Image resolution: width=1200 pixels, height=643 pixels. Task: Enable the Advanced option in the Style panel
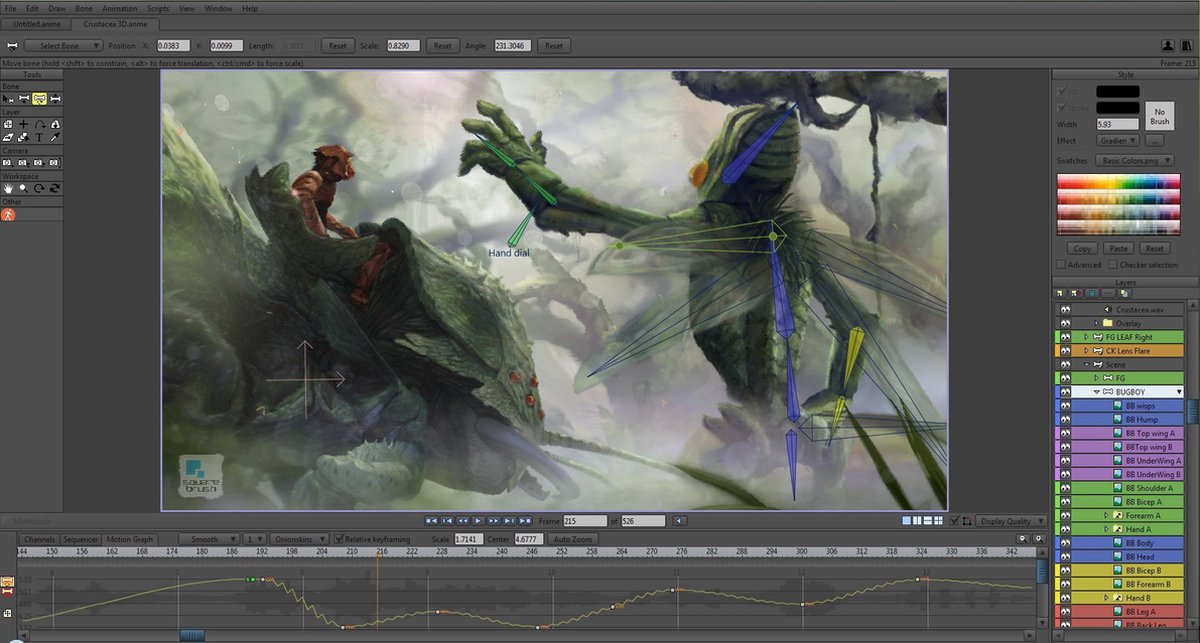click(1061, 264)
